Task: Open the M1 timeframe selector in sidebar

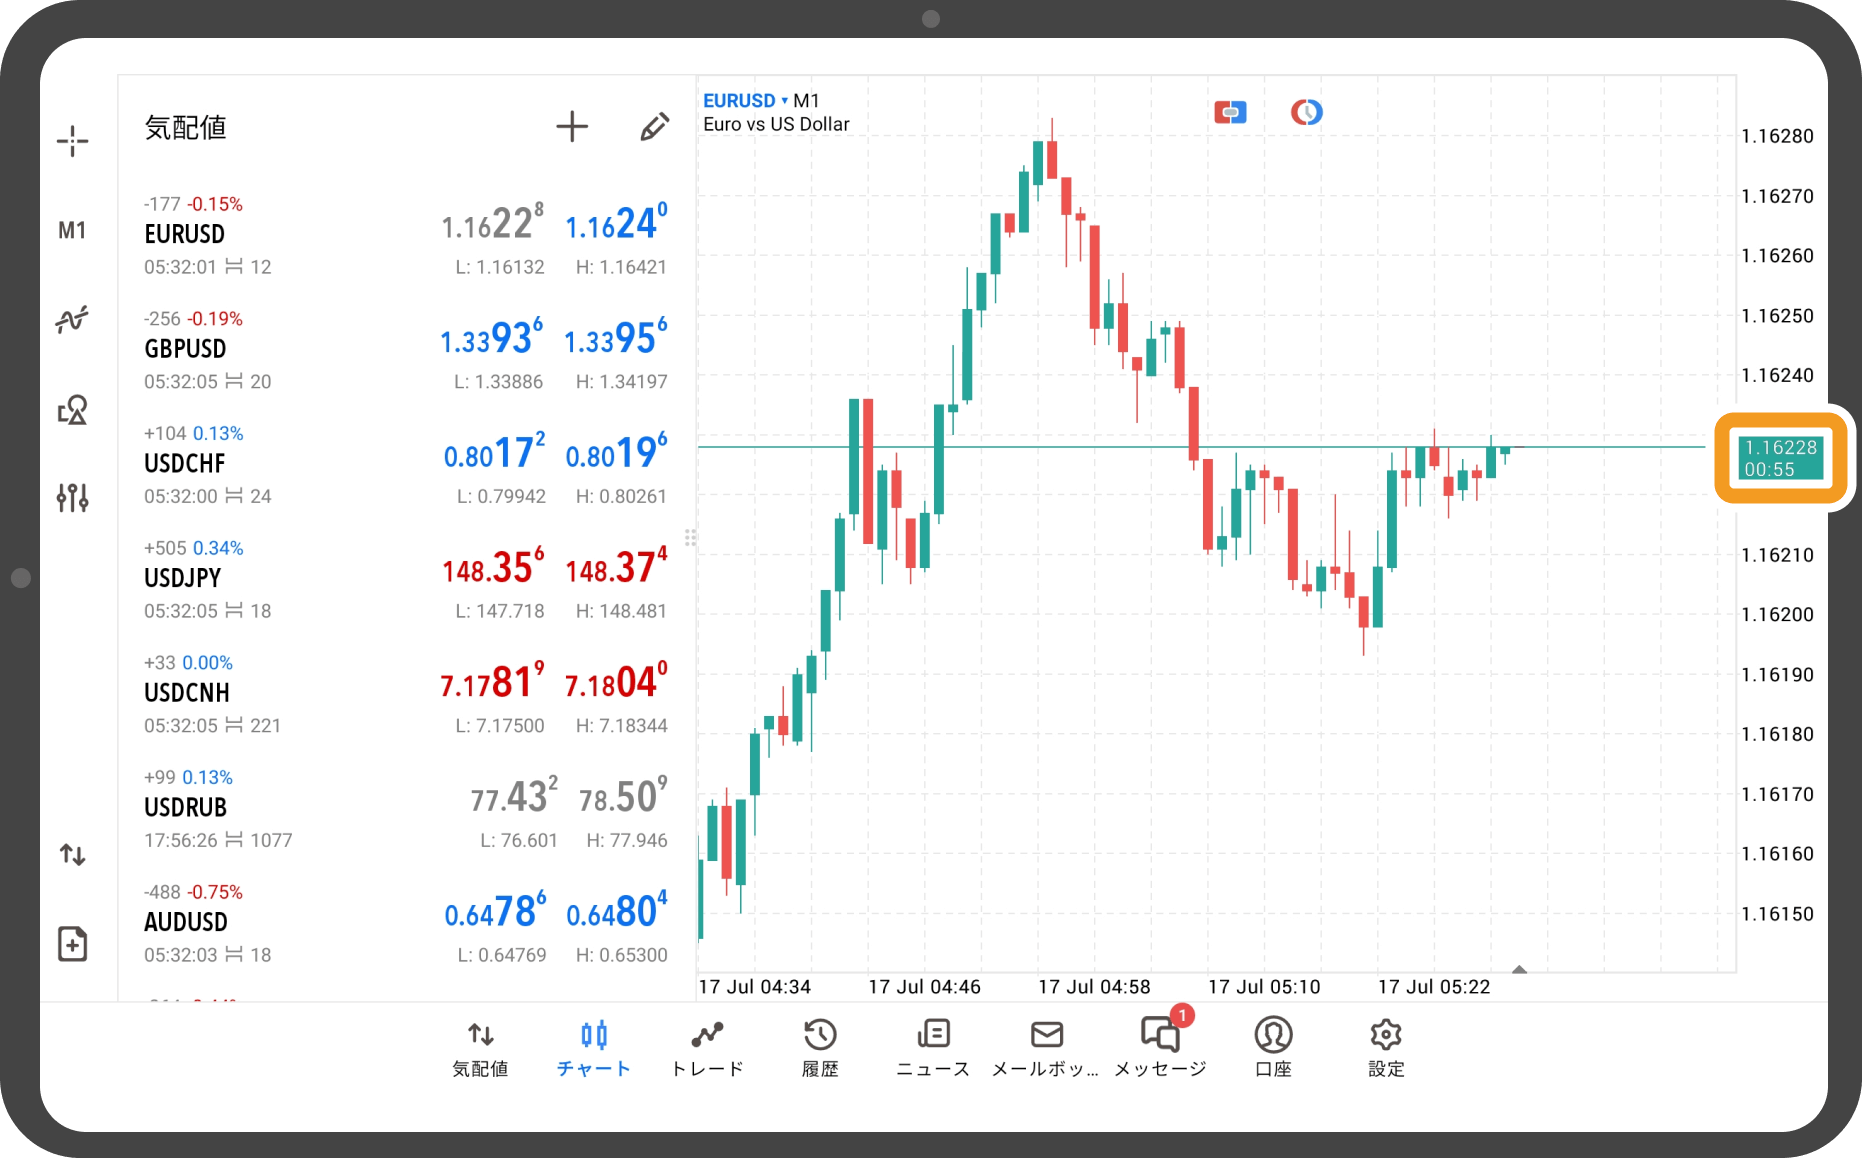Action: [x=72, y=231]
